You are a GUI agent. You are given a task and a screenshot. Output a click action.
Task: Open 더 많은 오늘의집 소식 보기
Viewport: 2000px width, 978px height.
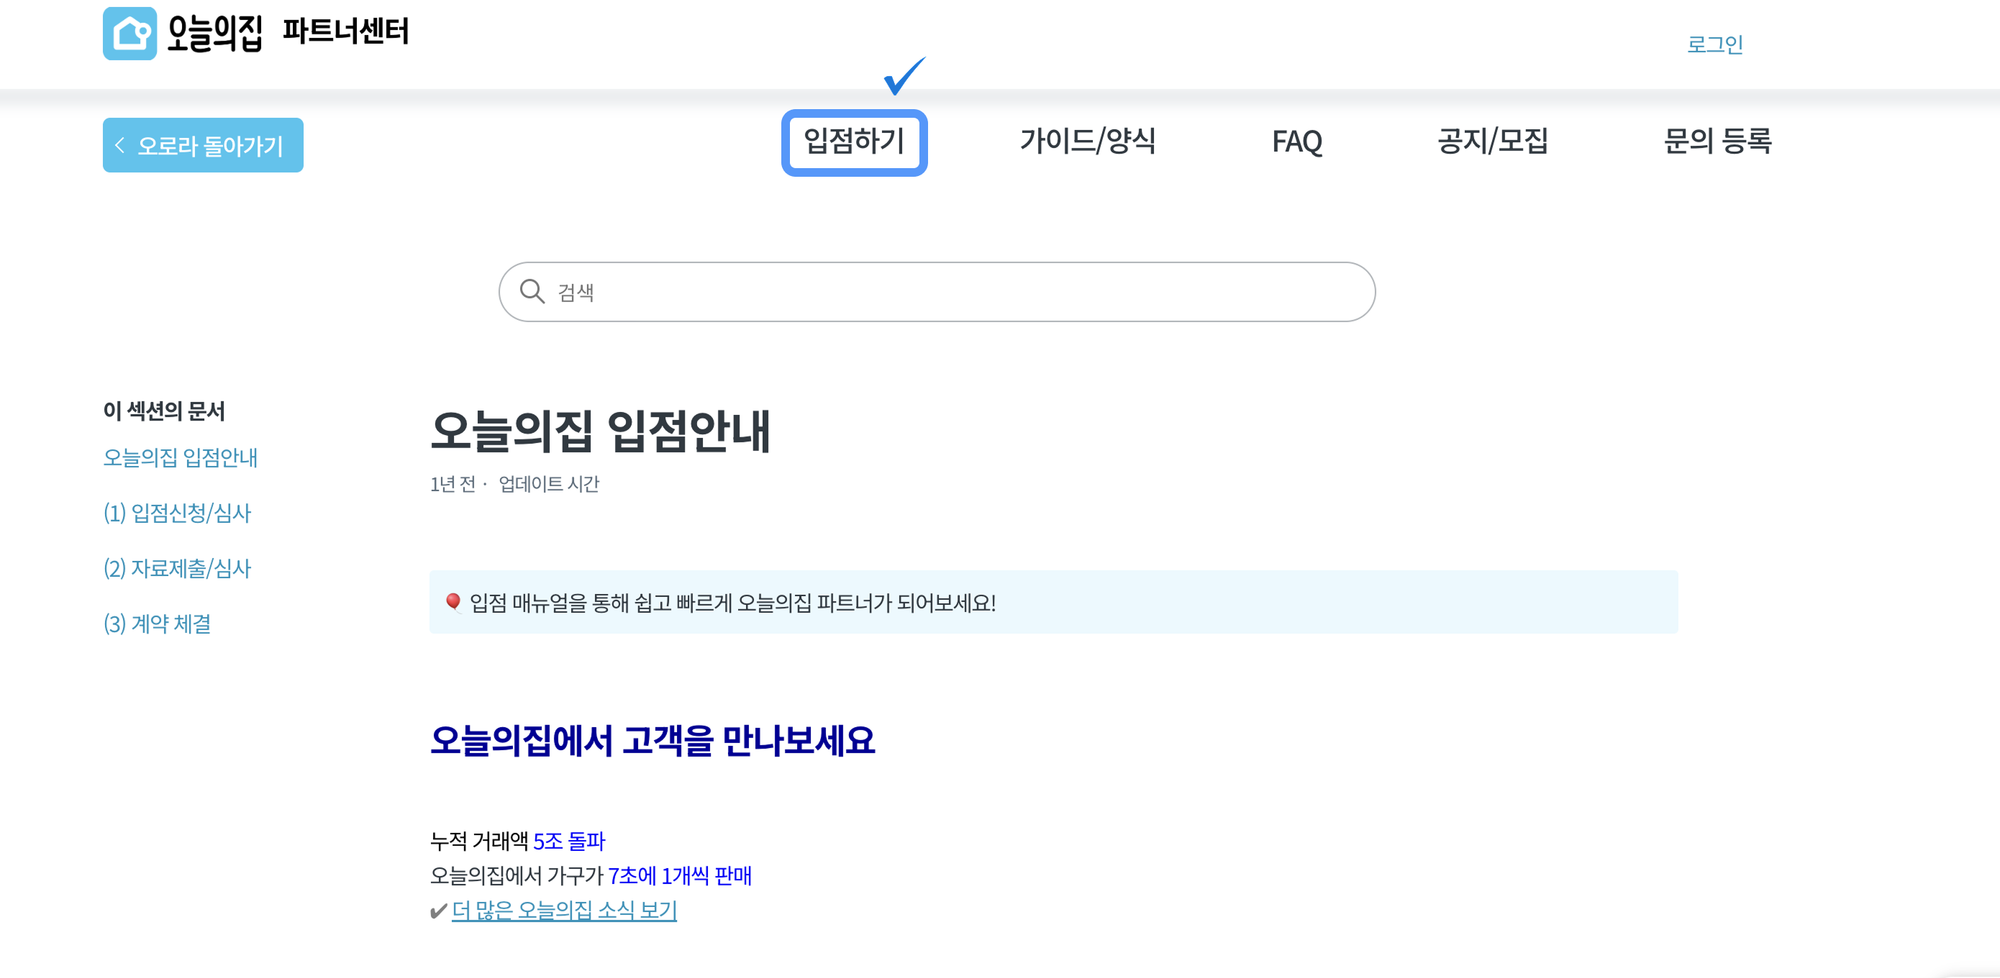tap(563, 910)
